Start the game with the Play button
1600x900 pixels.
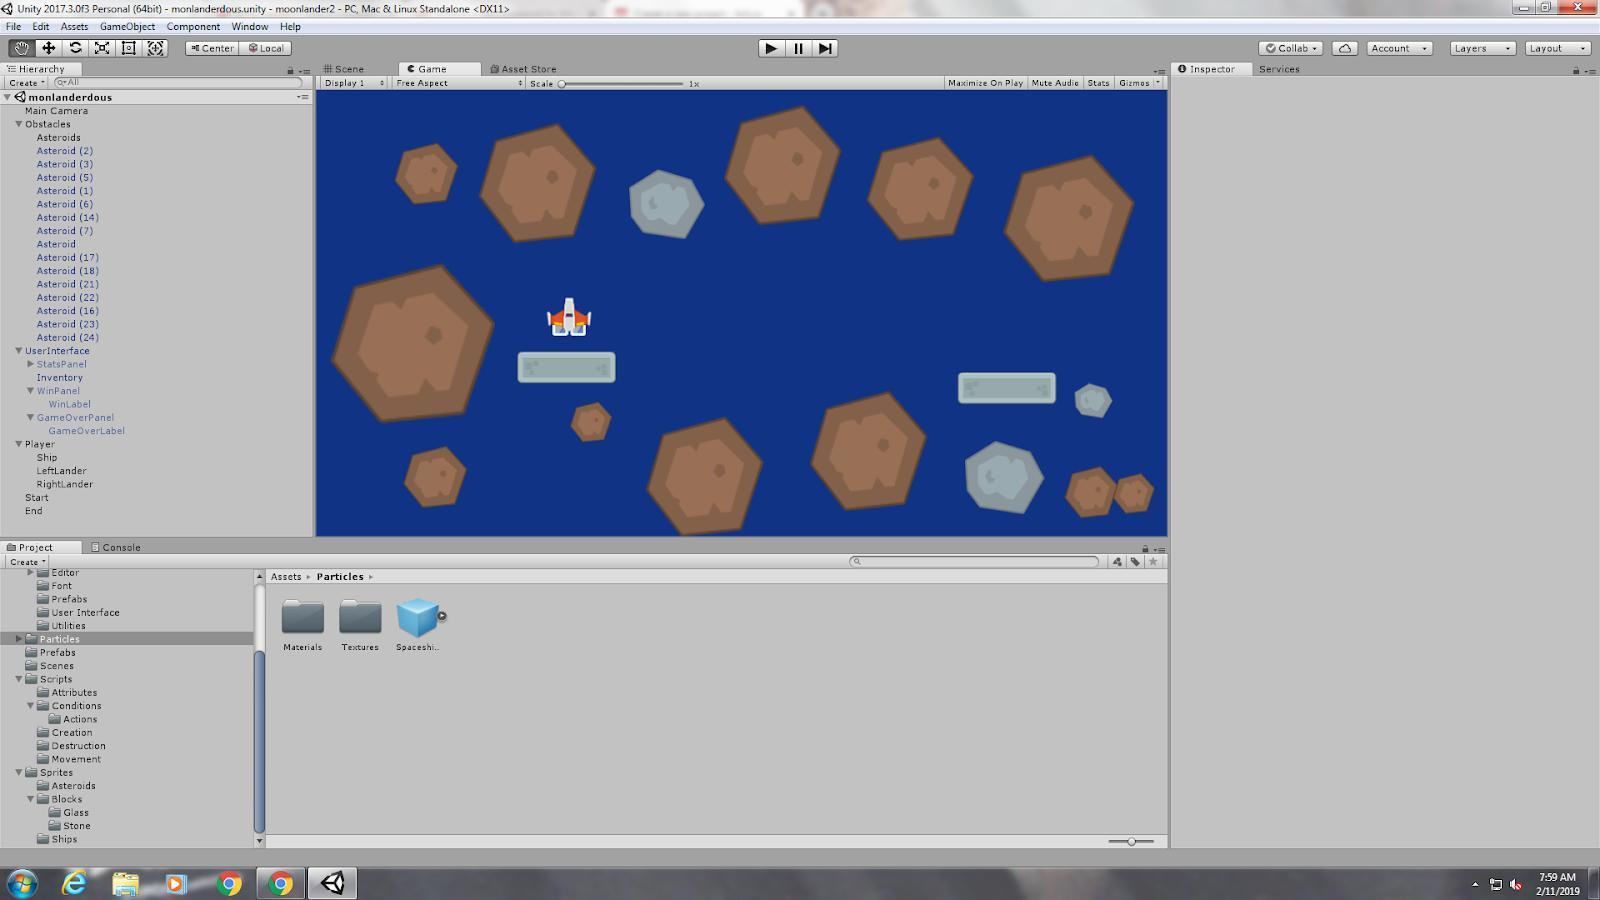coord(771,48)
